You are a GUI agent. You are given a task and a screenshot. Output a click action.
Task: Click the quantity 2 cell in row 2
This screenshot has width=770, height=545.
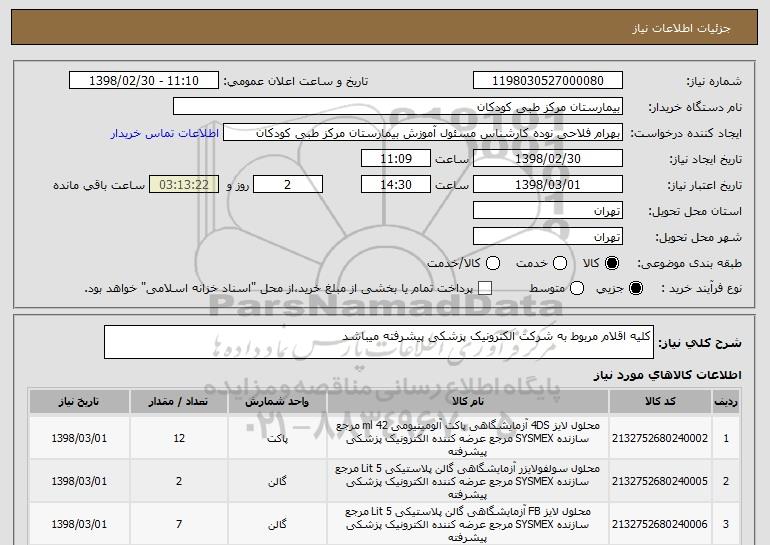pos(179,481)
